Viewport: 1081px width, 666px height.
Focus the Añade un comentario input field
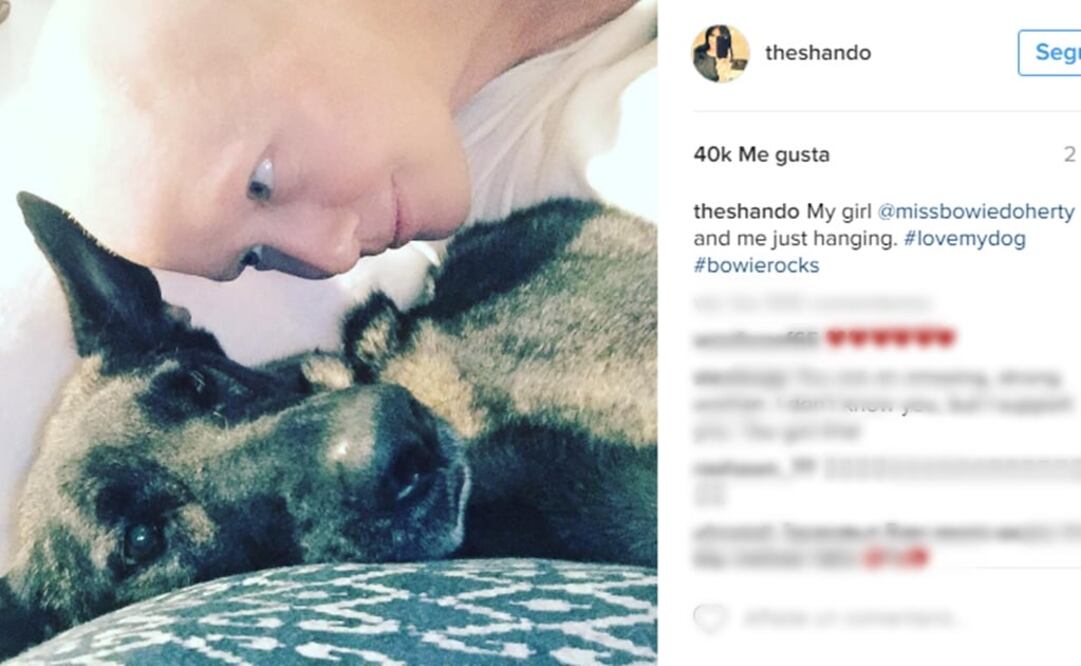pos(851,618)
